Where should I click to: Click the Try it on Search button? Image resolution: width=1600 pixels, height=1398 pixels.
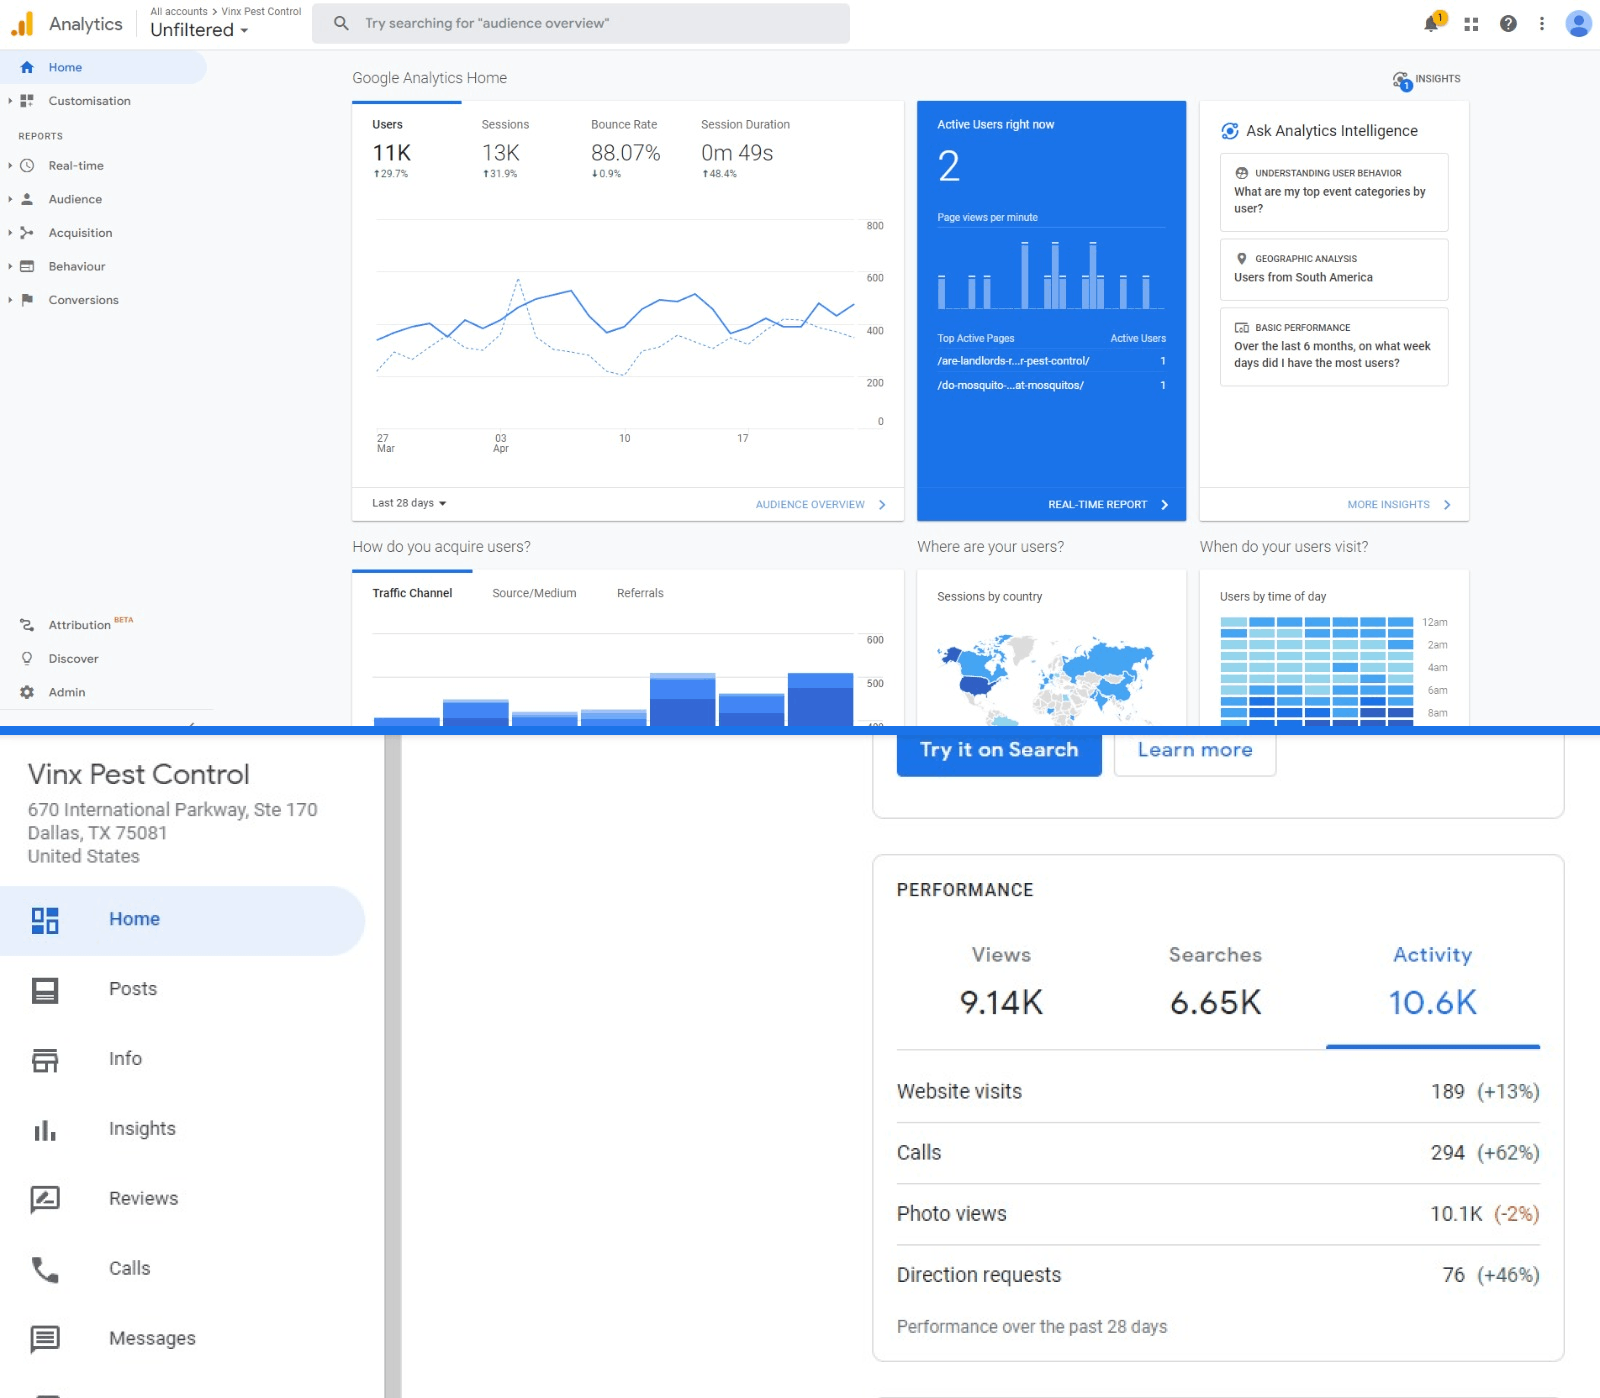998,751
